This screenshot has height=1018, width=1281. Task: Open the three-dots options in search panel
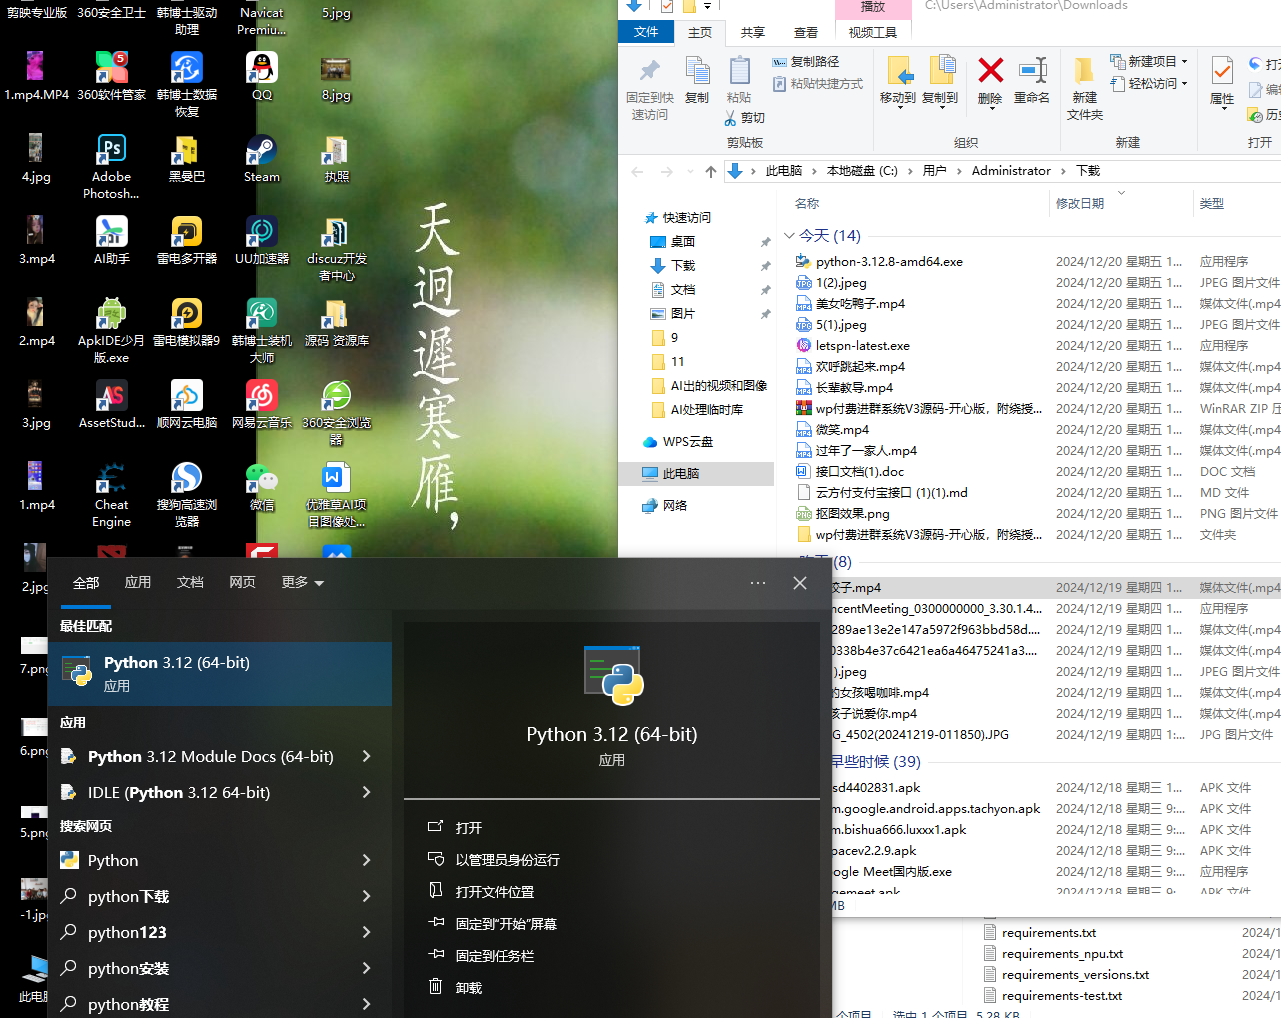tap(758, 583)
